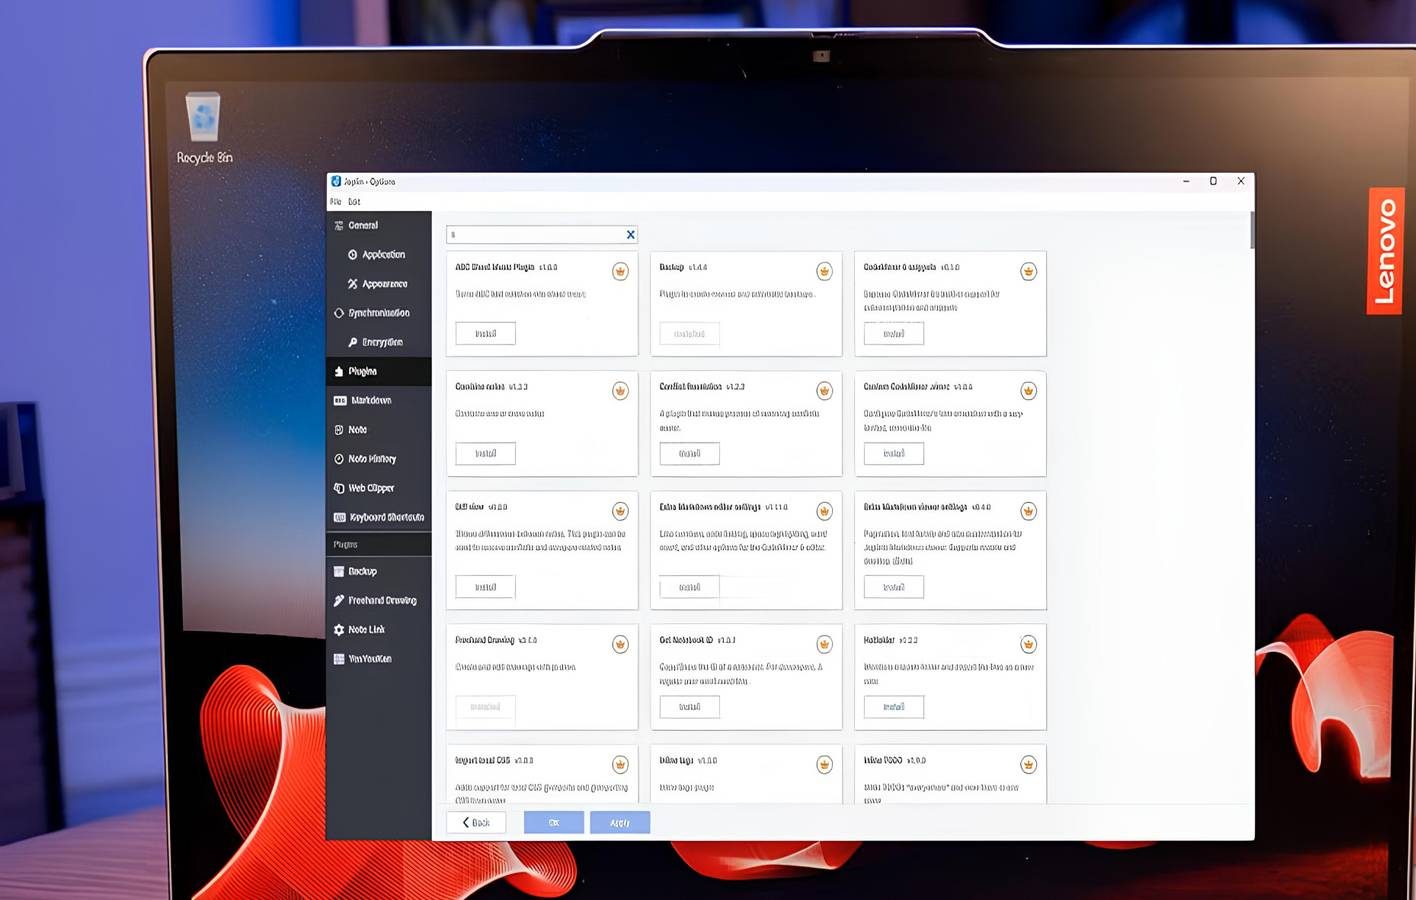Open the Edit menu
Image resolution: width=1416 pixels, height=900 pixels.
pyautogui.click(x=354, y=202)
